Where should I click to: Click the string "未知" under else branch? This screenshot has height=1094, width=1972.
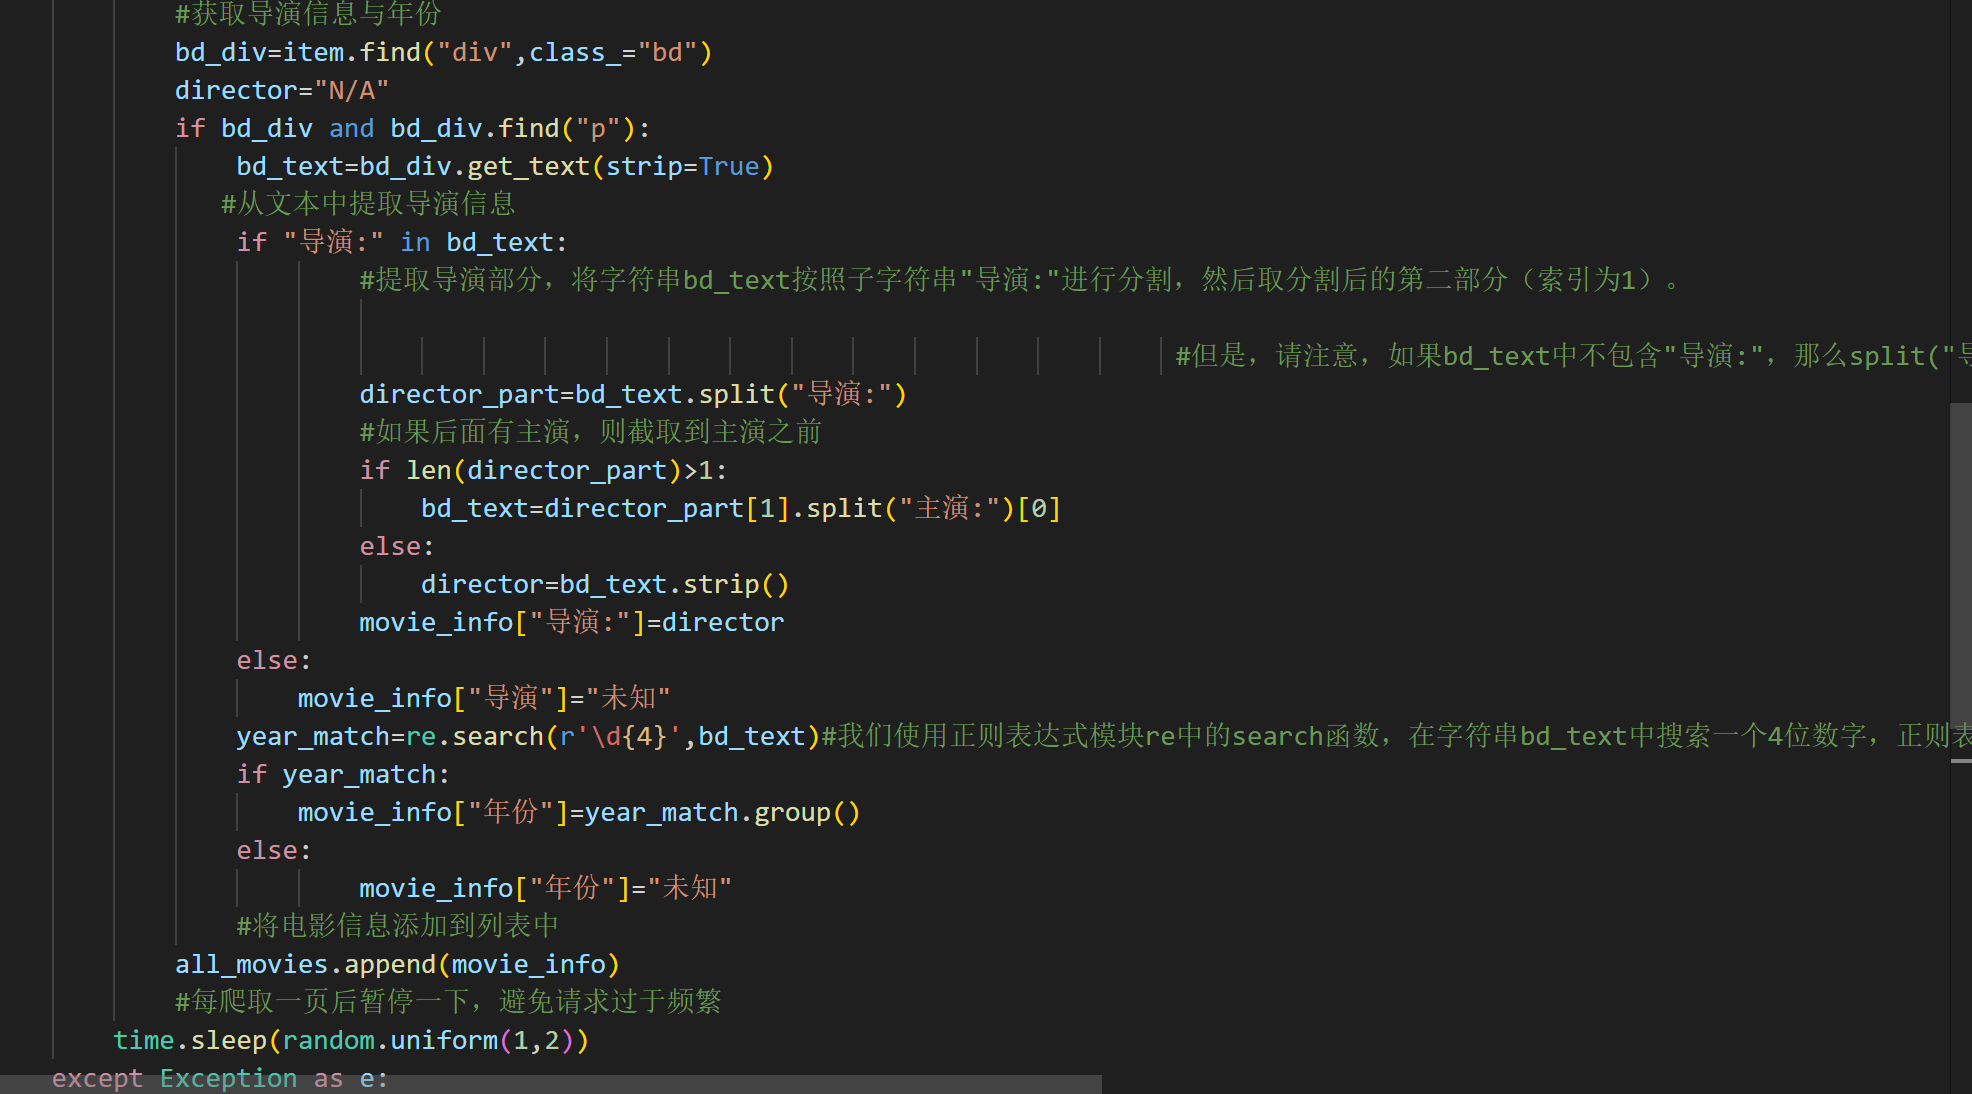click(690, 888)
